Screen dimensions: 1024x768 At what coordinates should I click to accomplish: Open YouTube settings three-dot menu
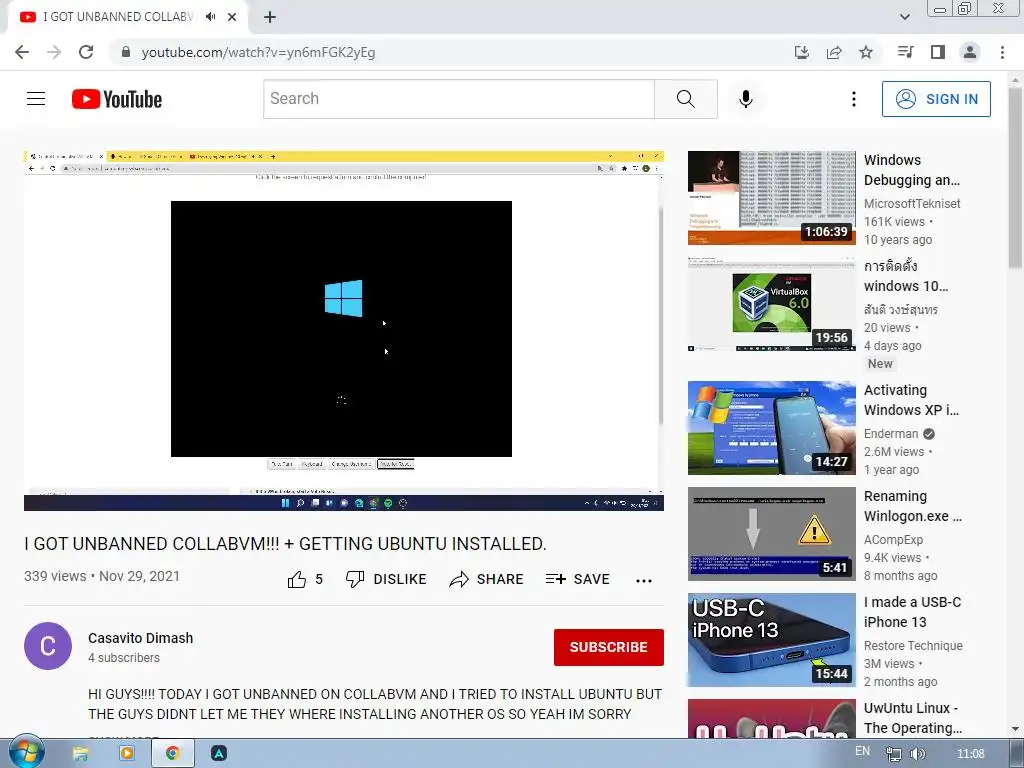click(854, 99)
